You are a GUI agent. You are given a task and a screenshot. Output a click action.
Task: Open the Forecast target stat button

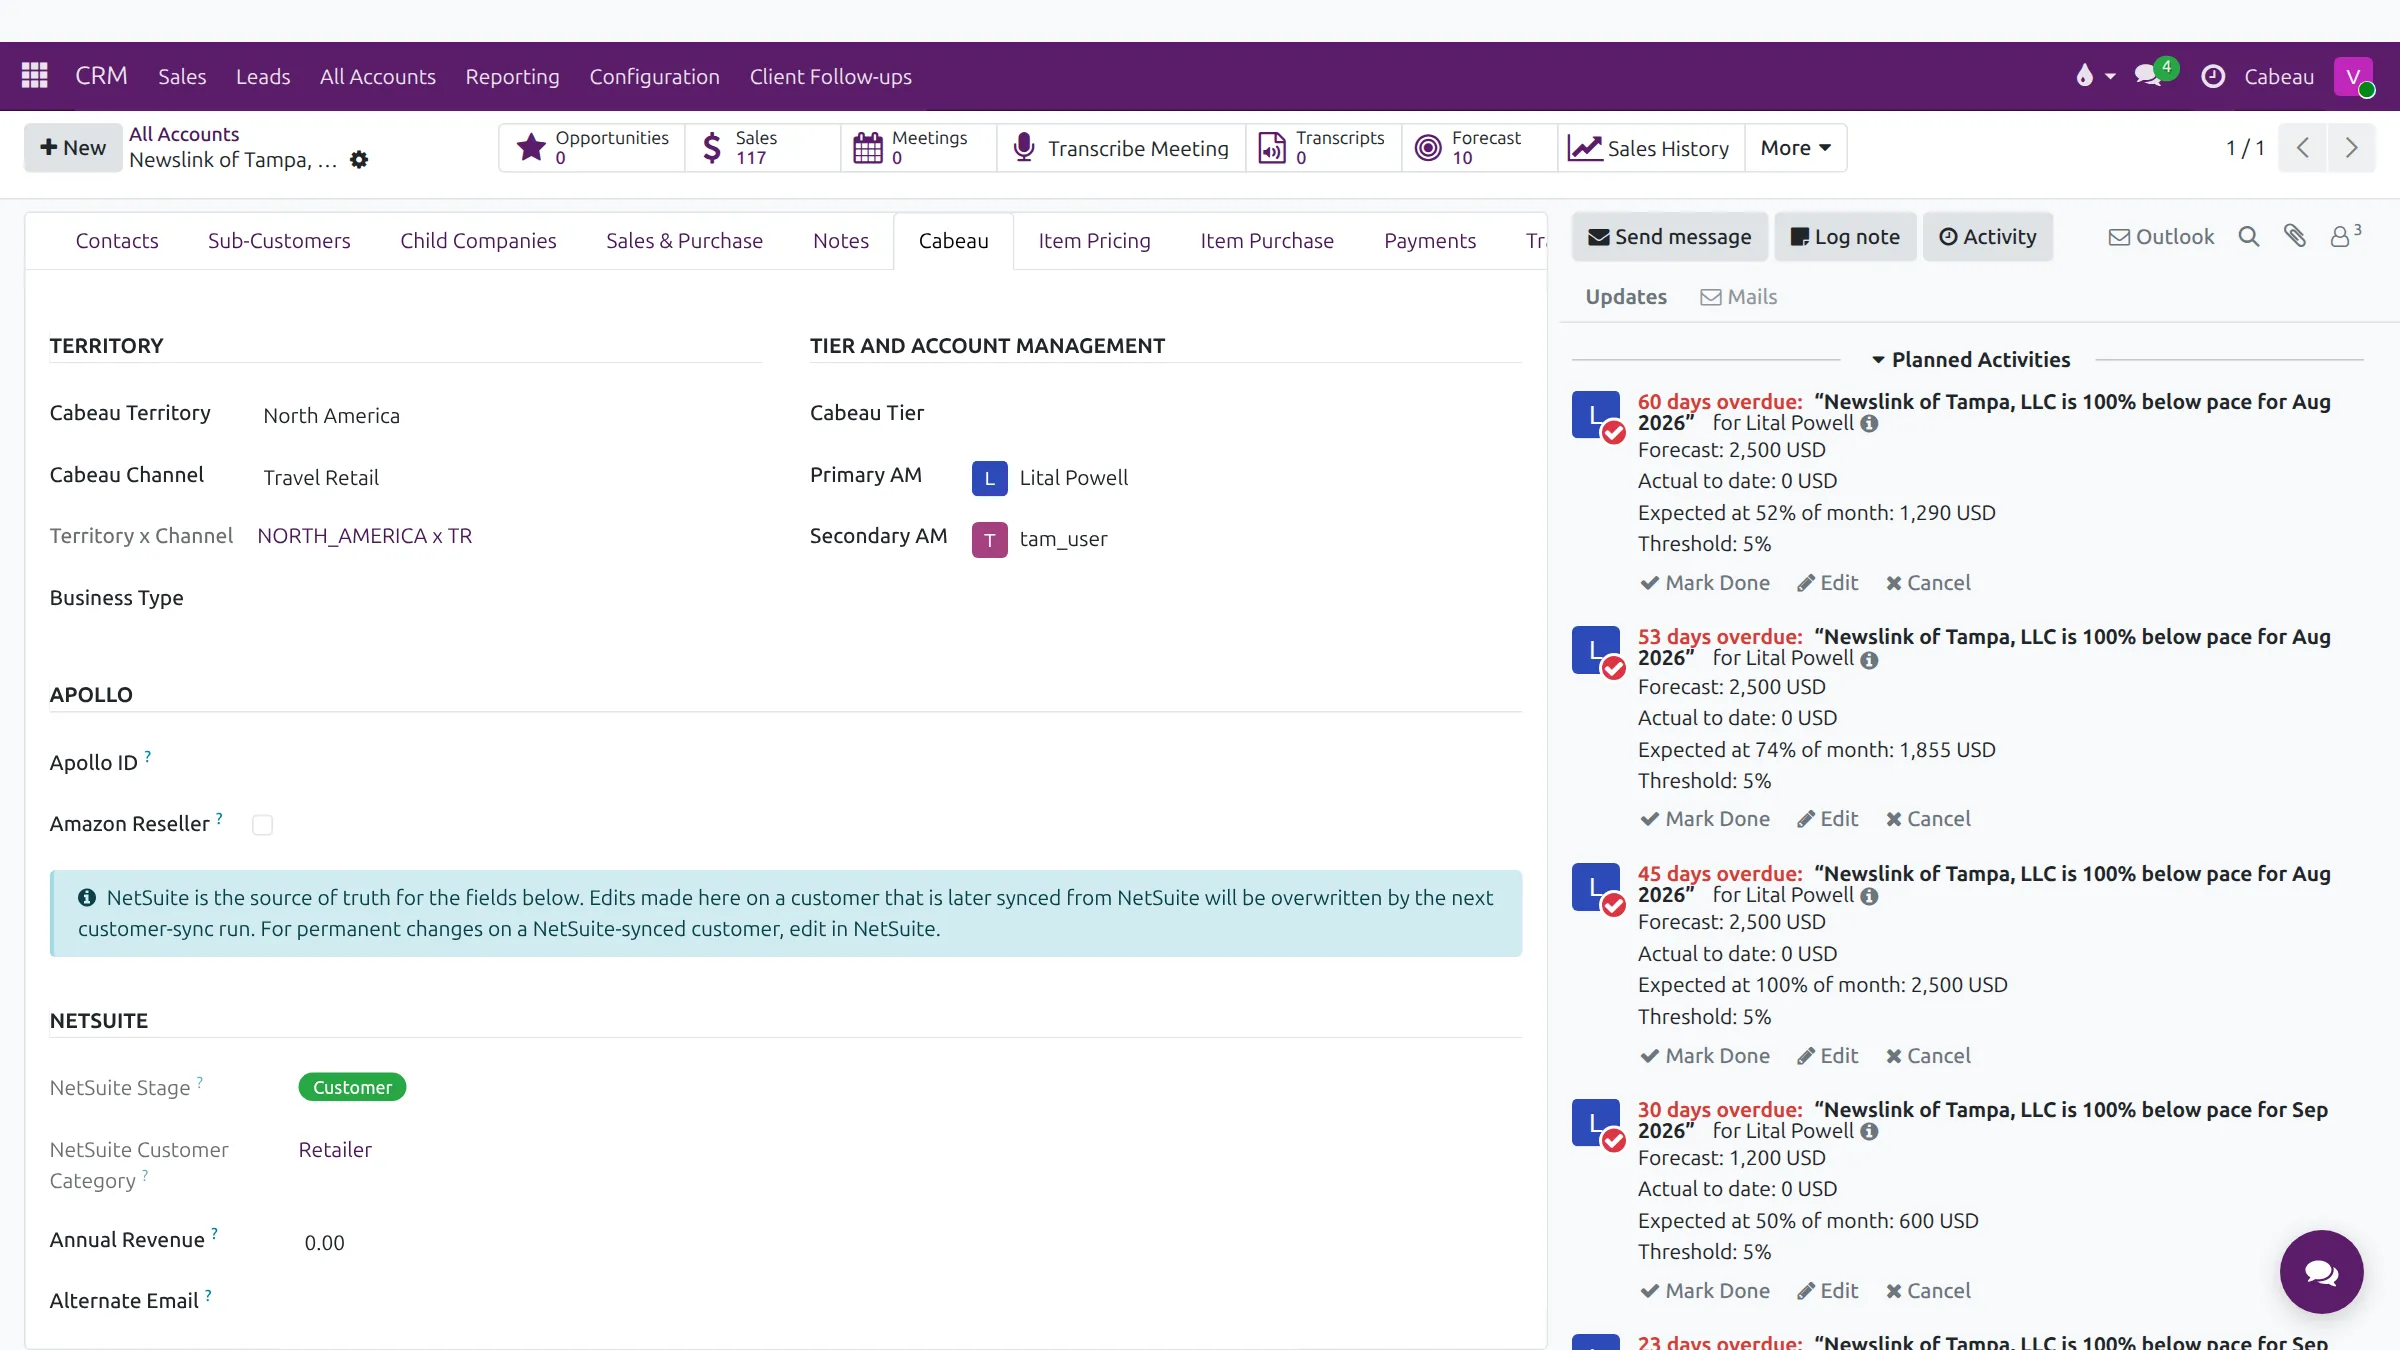tap(1479, 148)
